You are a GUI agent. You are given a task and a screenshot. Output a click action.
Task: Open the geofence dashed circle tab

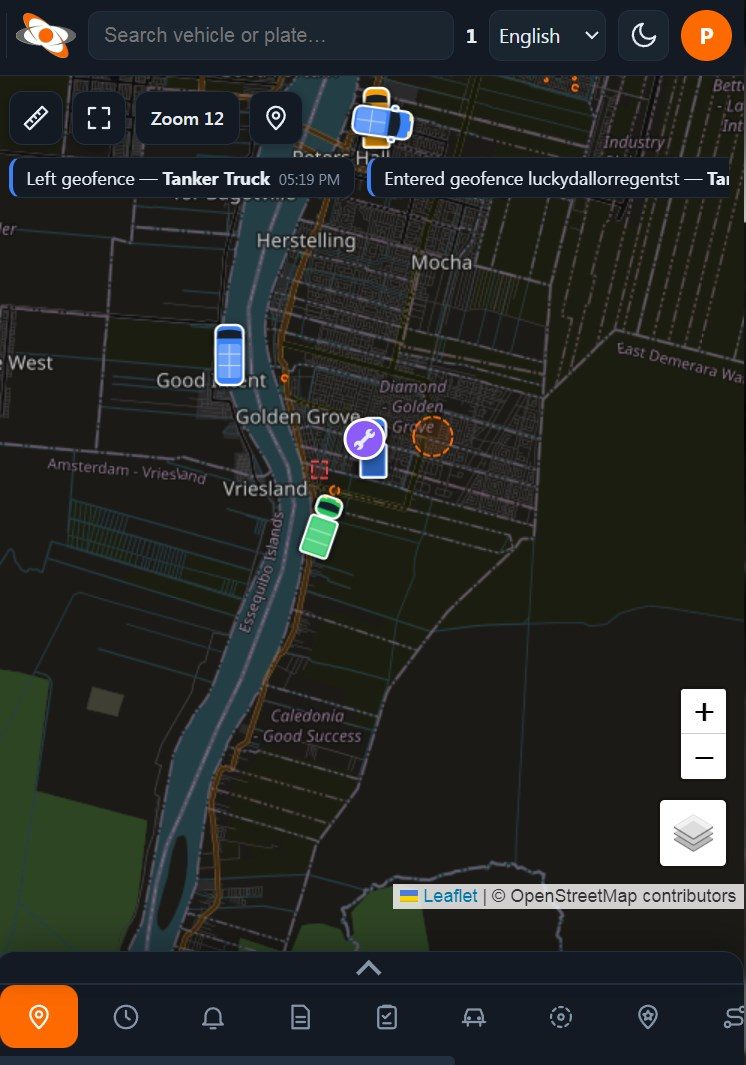click(561, 1017)
